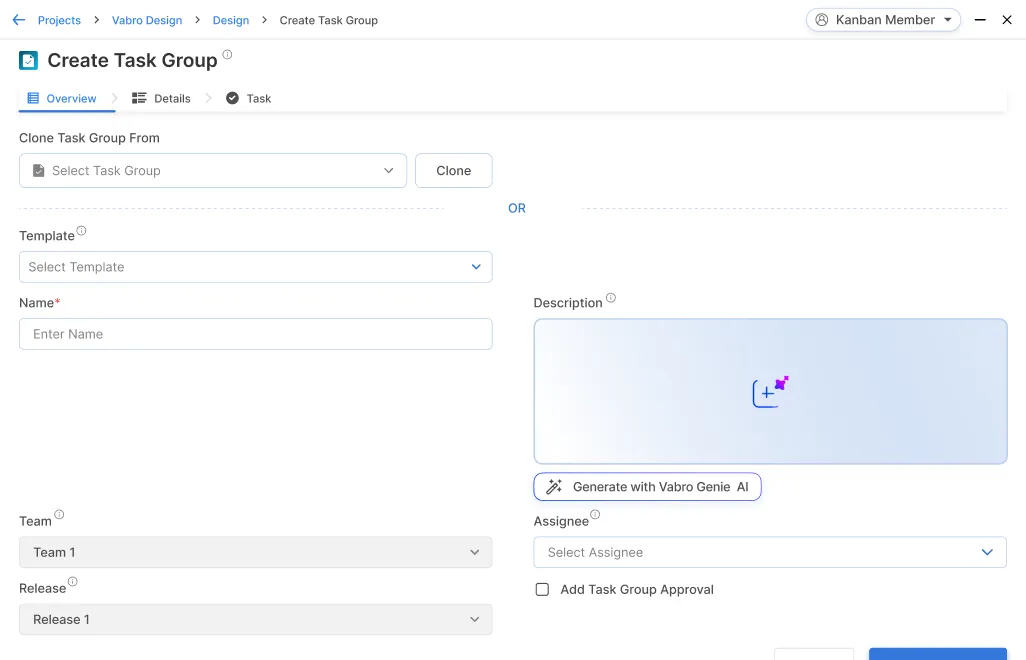Click the Overview tab list icon

pos(33,98)
